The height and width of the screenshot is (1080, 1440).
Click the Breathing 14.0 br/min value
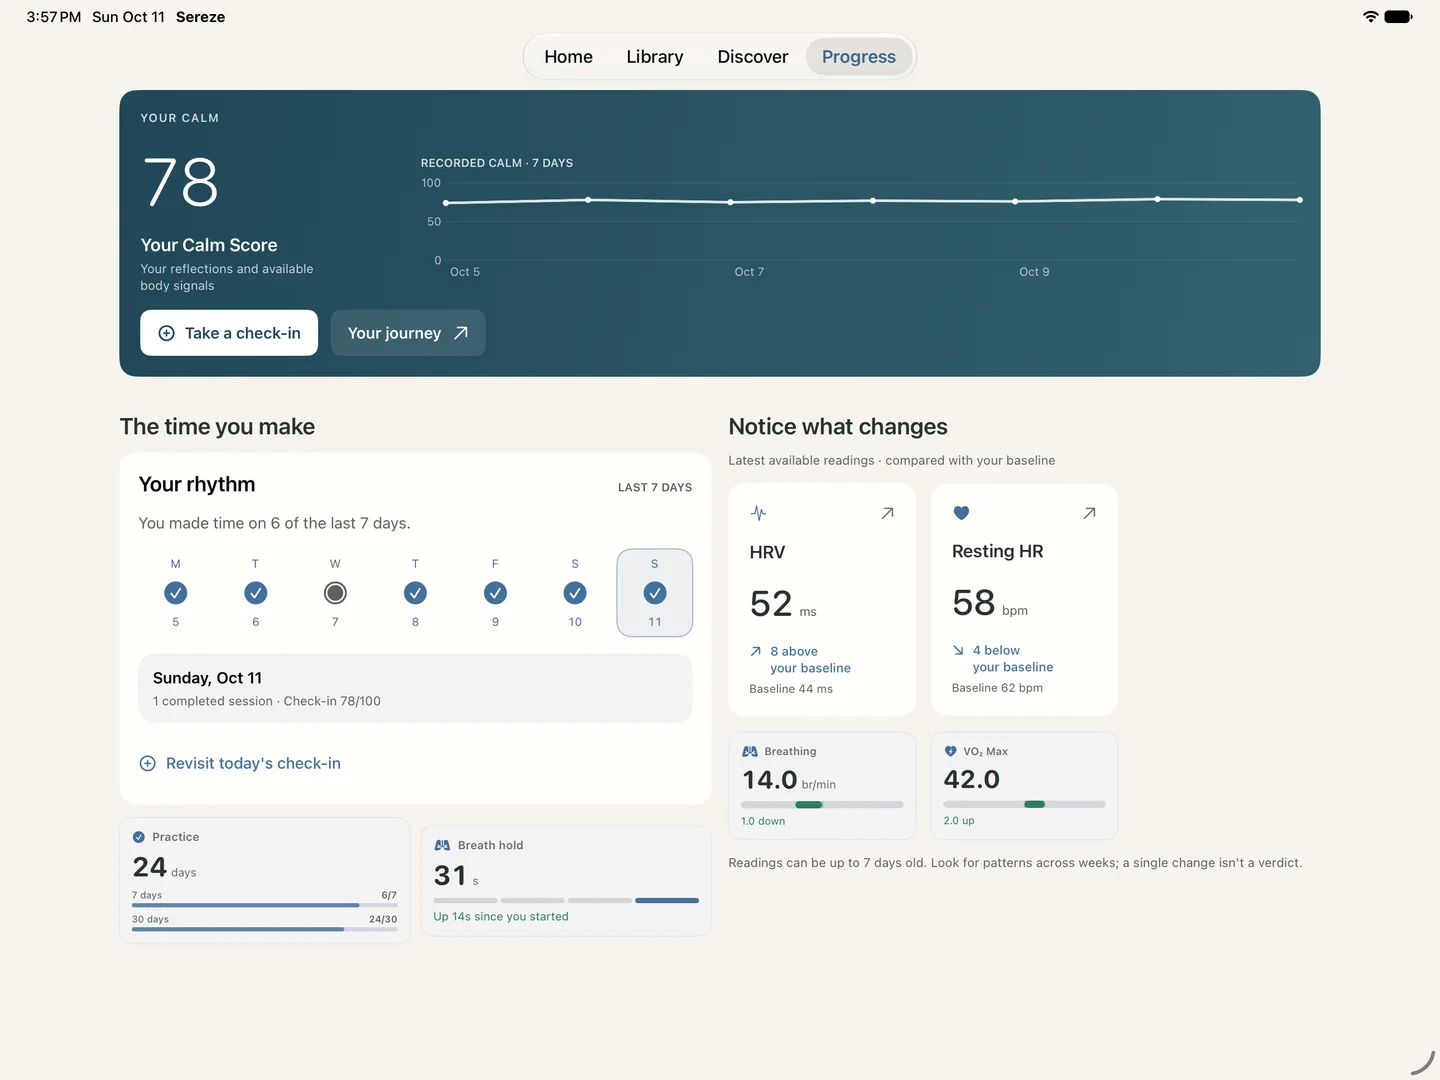(x=789, y=780)
